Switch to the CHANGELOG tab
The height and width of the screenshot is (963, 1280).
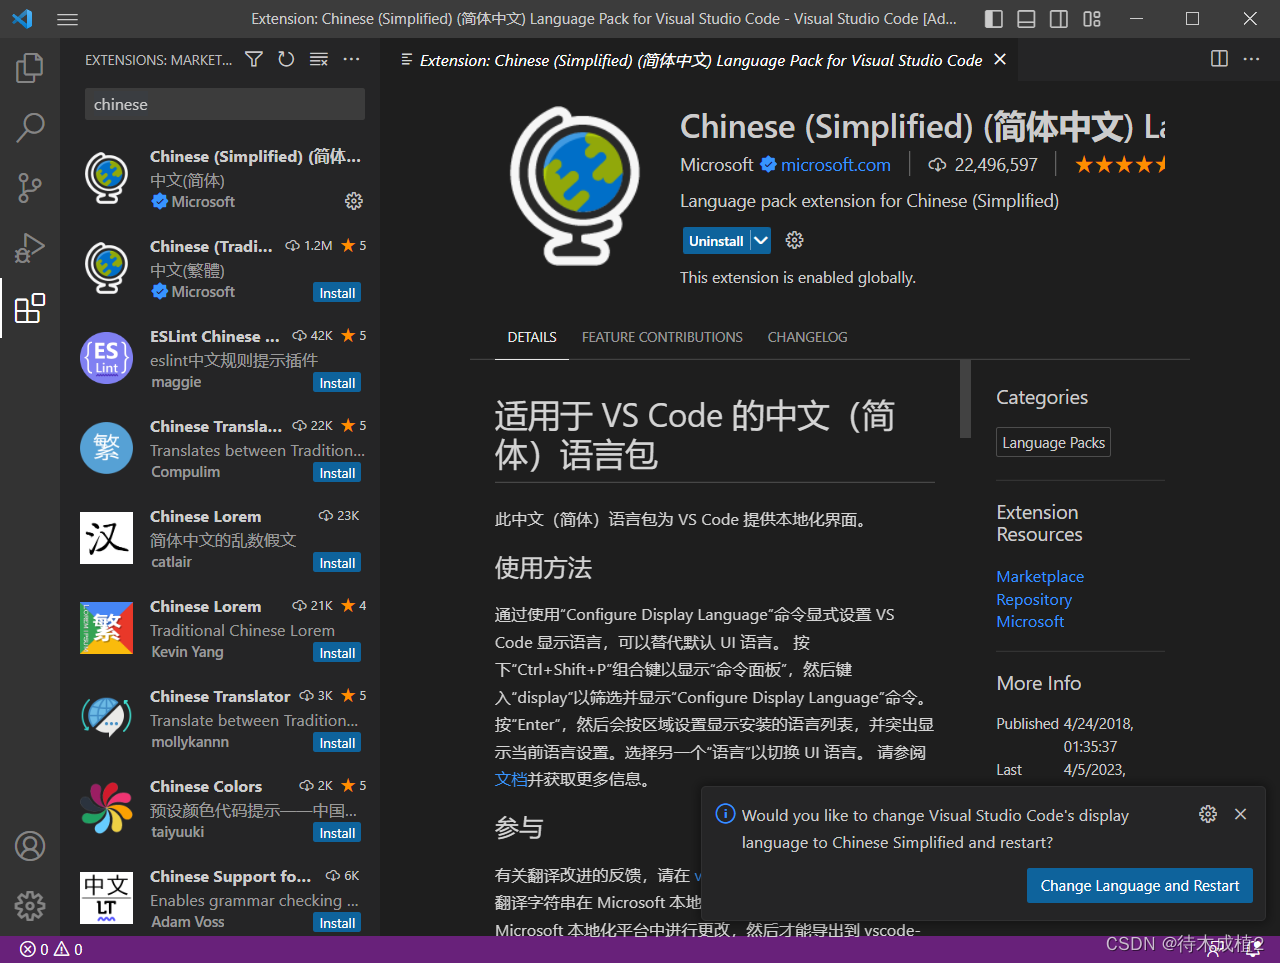click(807, 337)
